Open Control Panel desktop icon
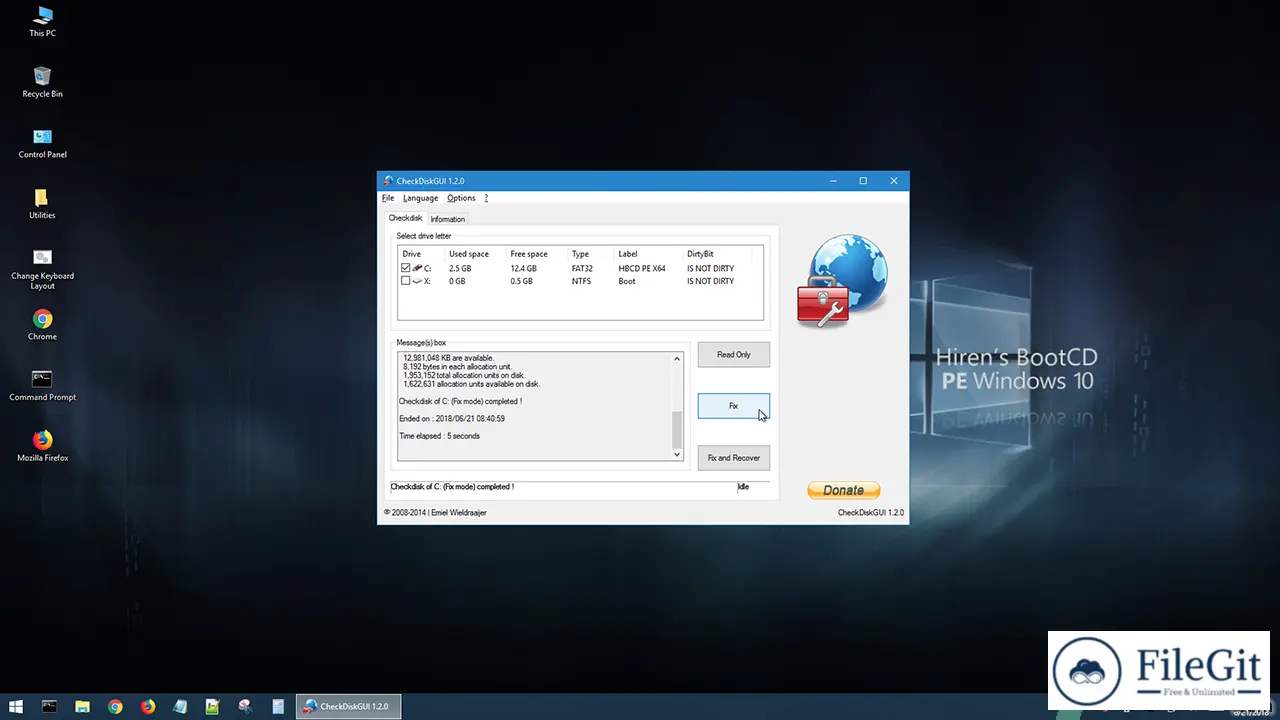This screenshot has width=1280, height=720. 42,143
